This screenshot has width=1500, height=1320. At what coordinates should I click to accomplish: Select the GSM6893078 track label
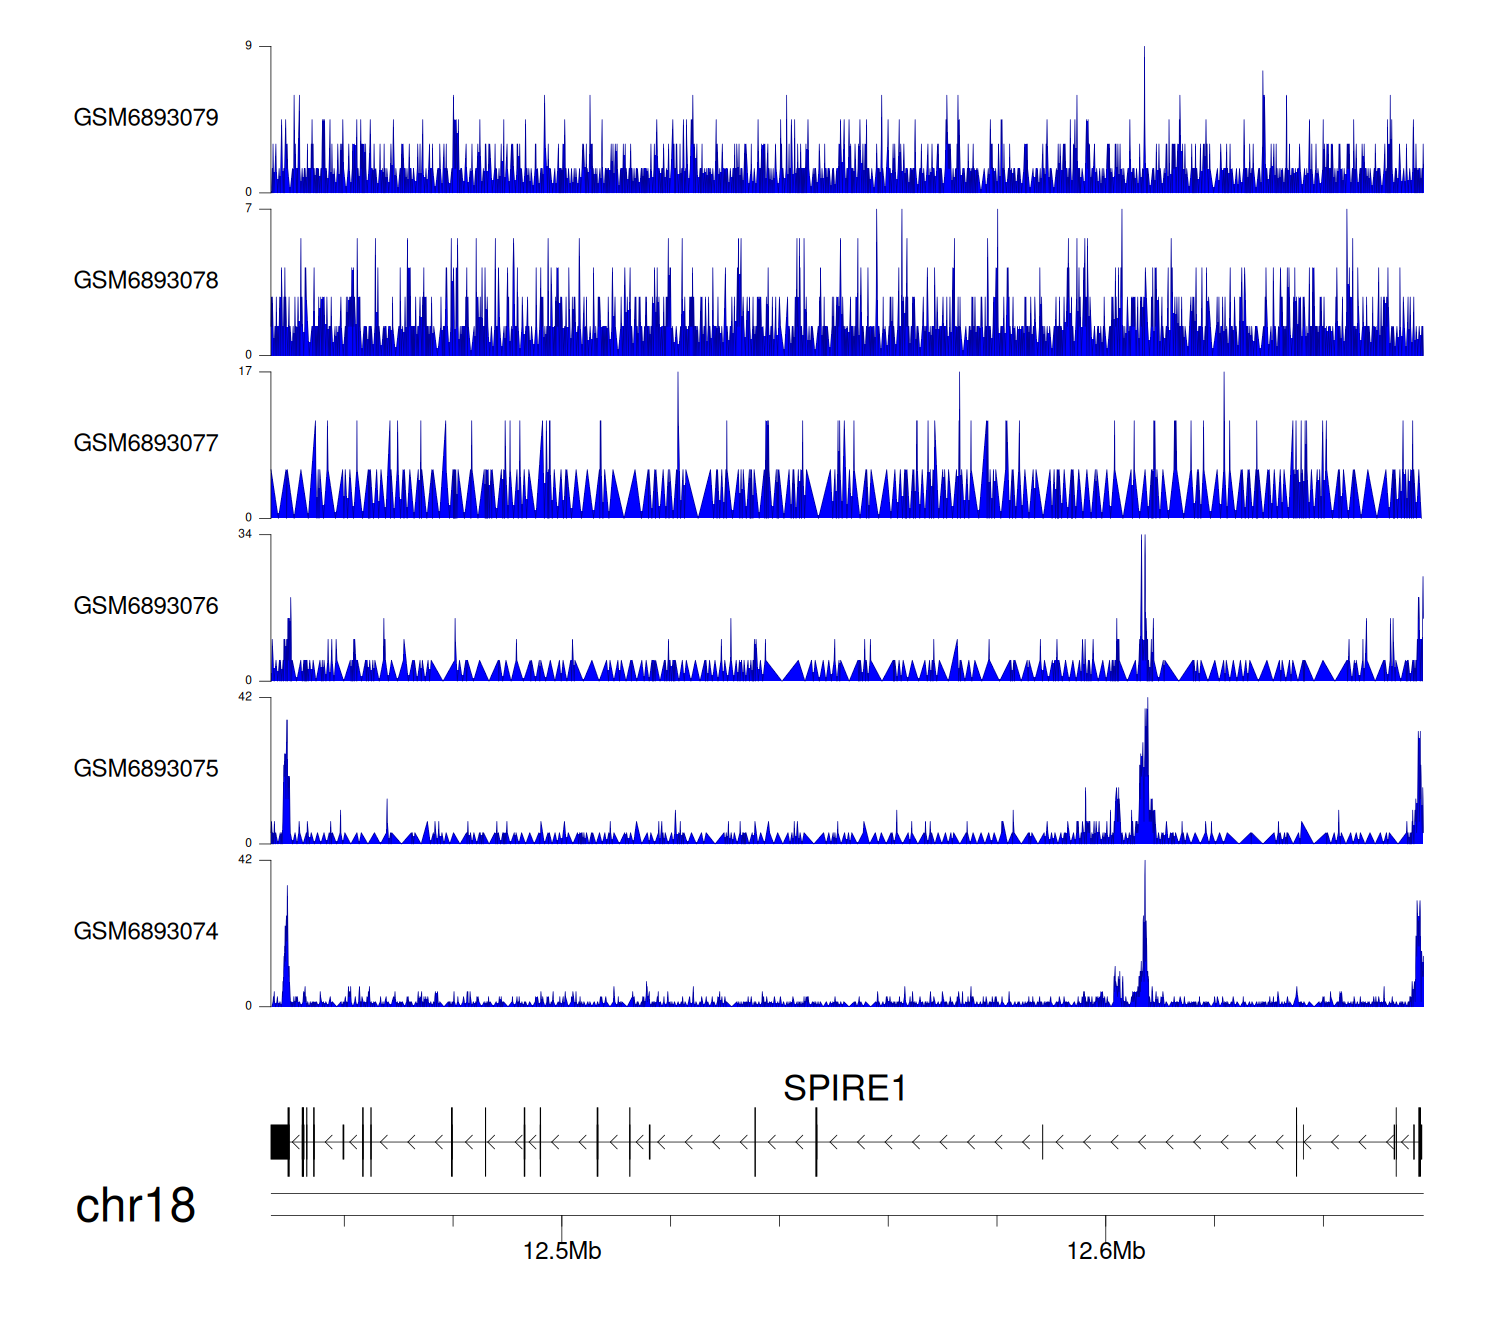point(146,281)
